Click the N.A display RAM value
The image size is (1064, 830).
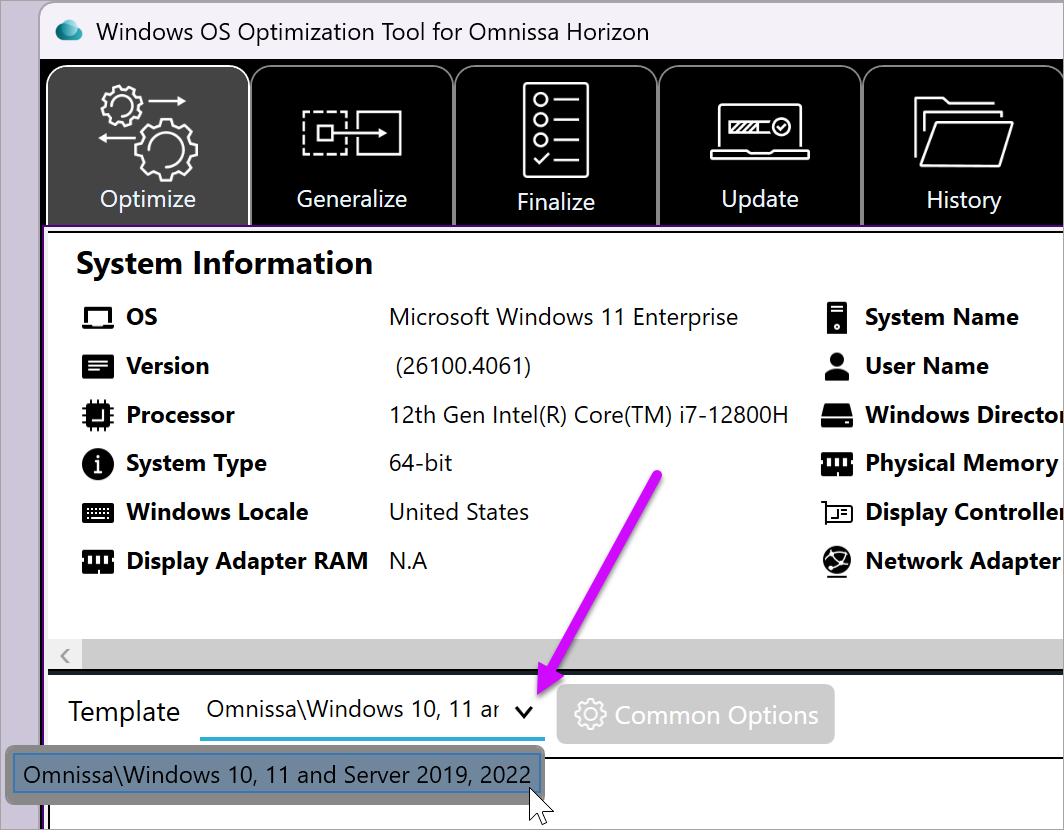click(x=408, y=561)
